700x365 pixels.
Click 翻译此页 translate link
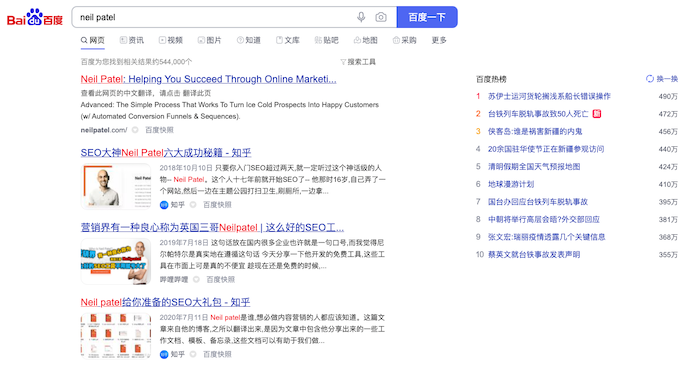pyautogui.click(x=197, y=93)
